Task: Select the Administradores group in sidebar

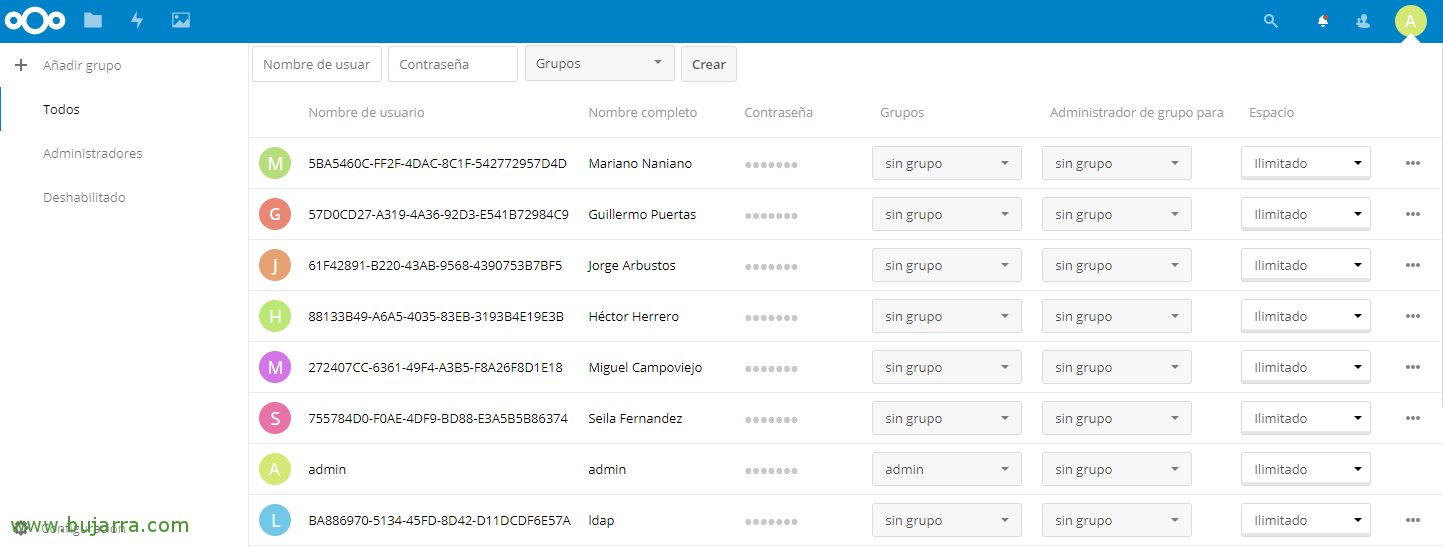Action: (92, 153)
